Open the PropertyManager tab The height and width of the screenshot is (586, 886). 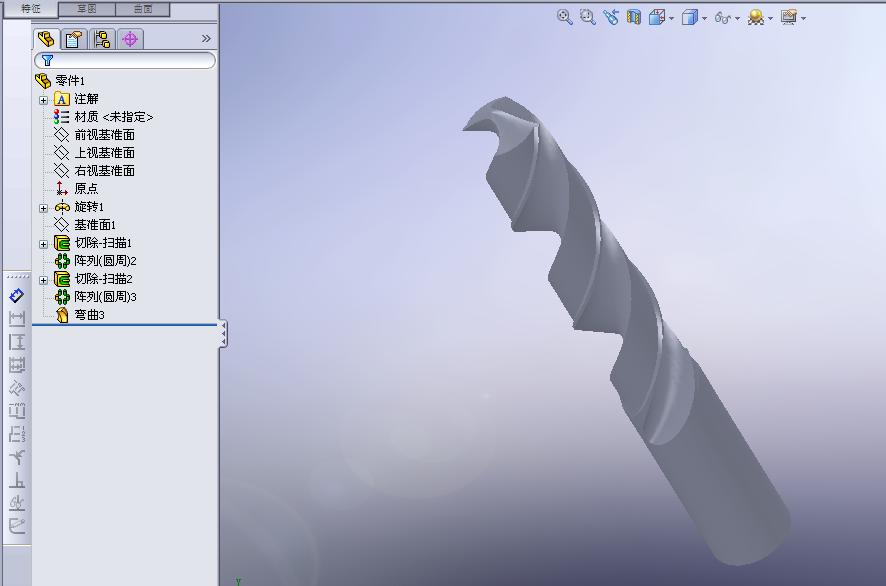pyautogui.click(x=74, y=38)
